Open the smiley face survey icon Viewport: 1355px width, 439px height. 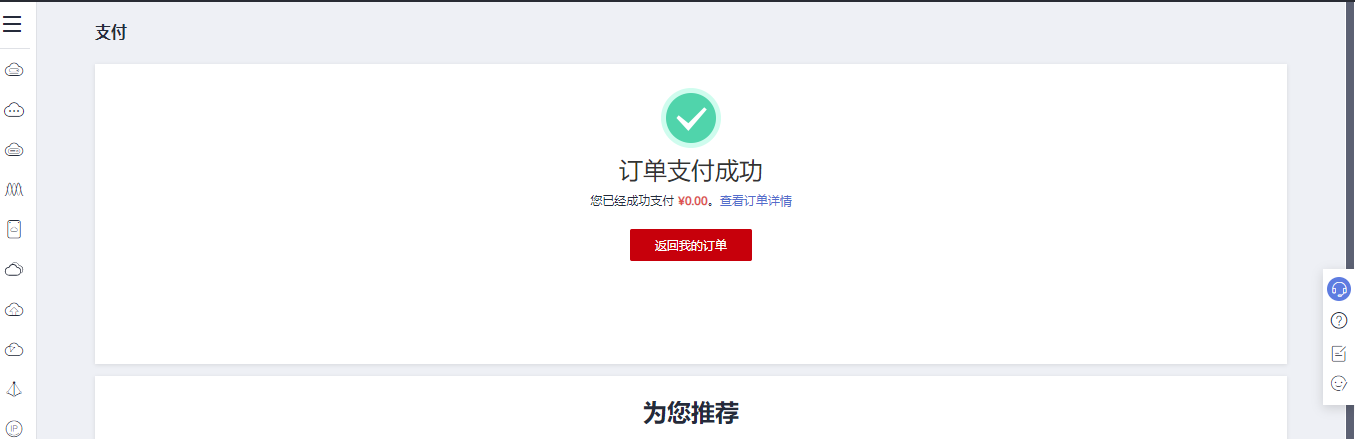[1339, 383]
